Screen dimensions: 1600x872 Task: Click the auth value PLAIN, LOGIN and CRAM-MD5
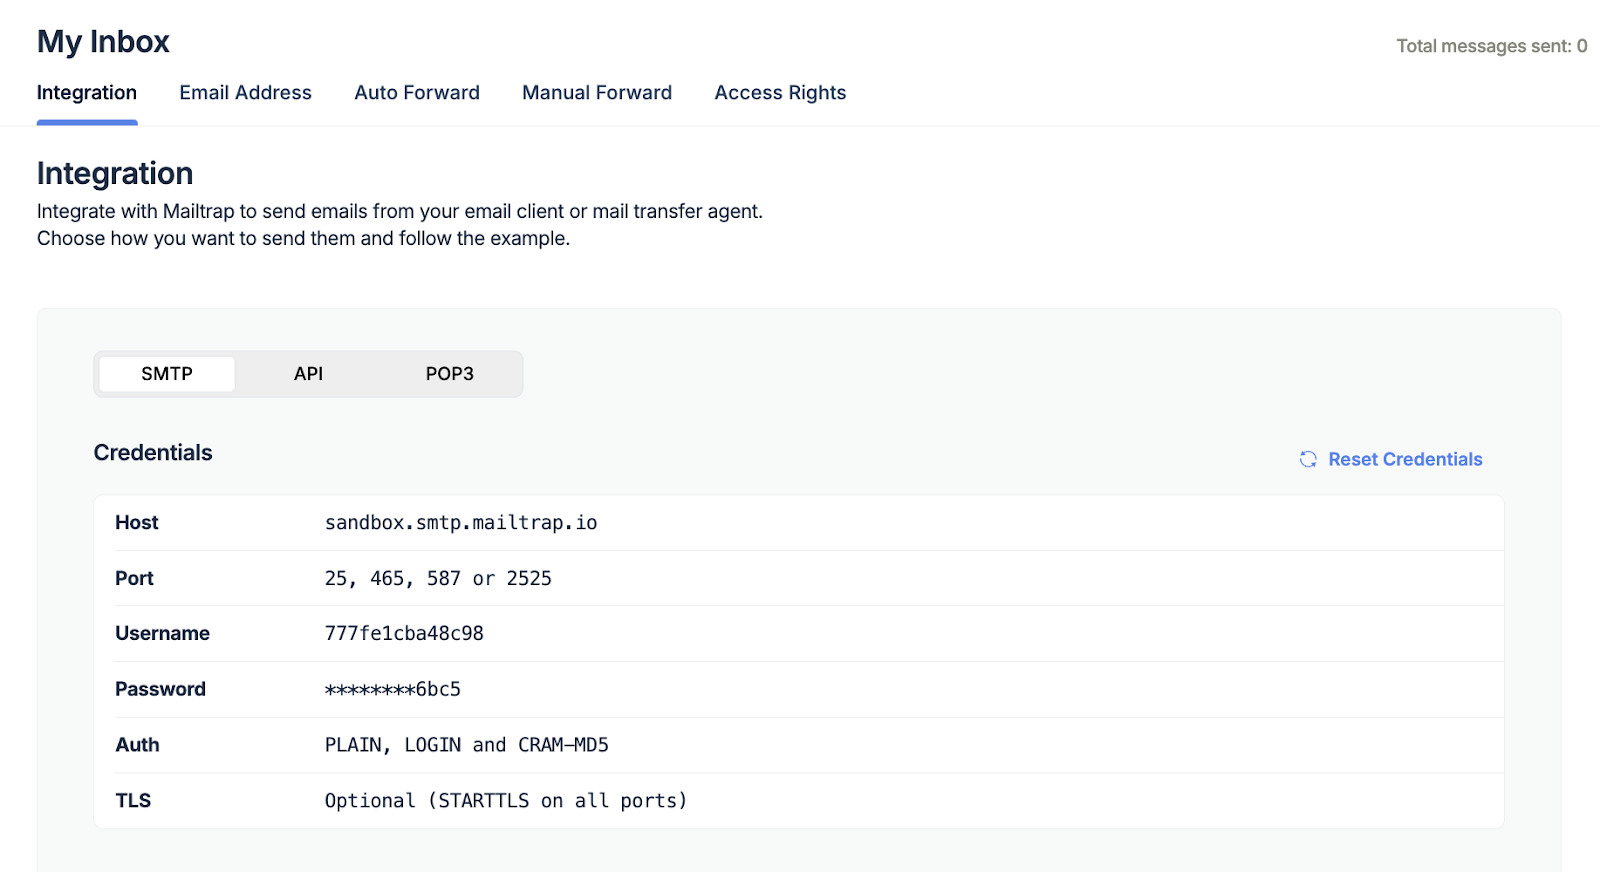(x=467, y=745)
